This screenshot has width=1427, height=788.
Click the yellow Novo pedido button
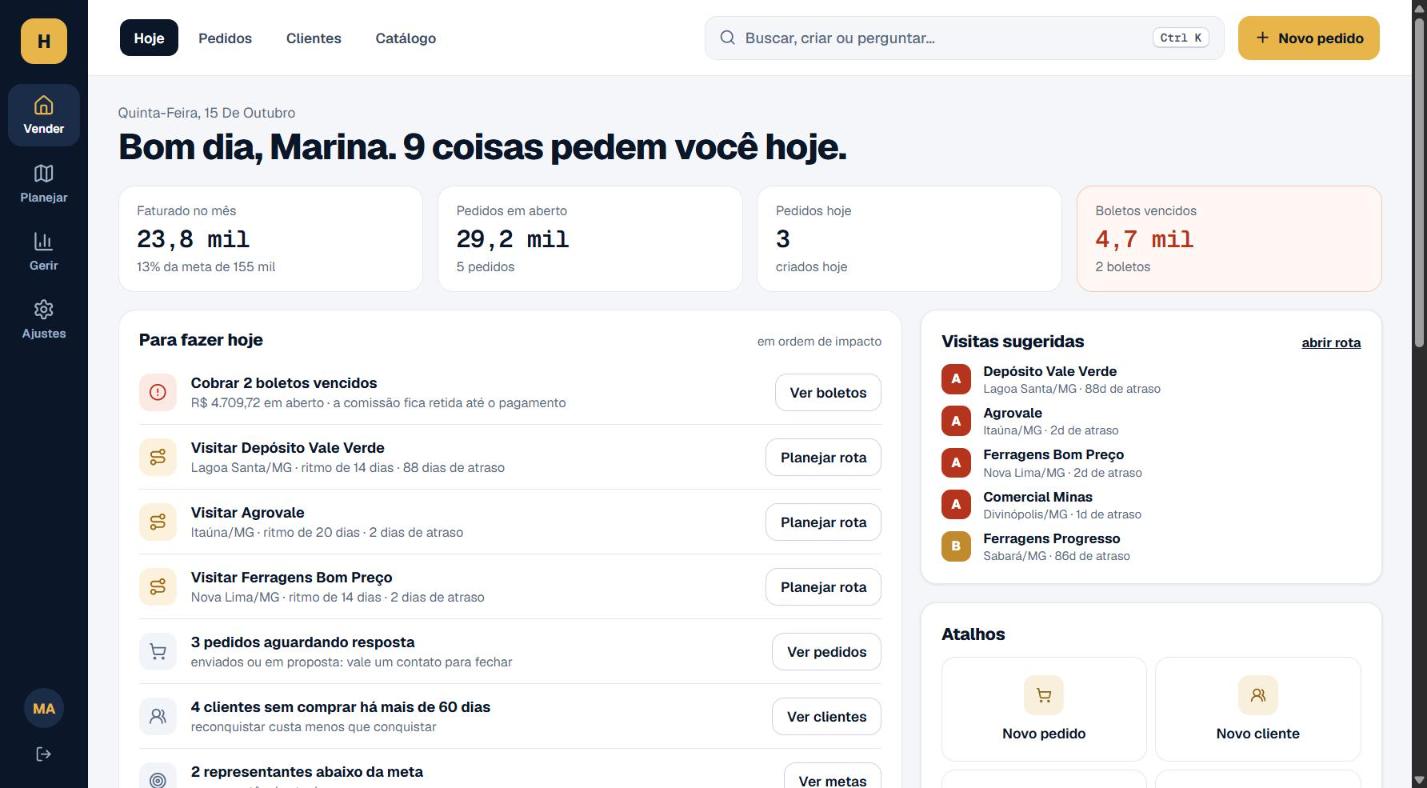(1309, 38)
